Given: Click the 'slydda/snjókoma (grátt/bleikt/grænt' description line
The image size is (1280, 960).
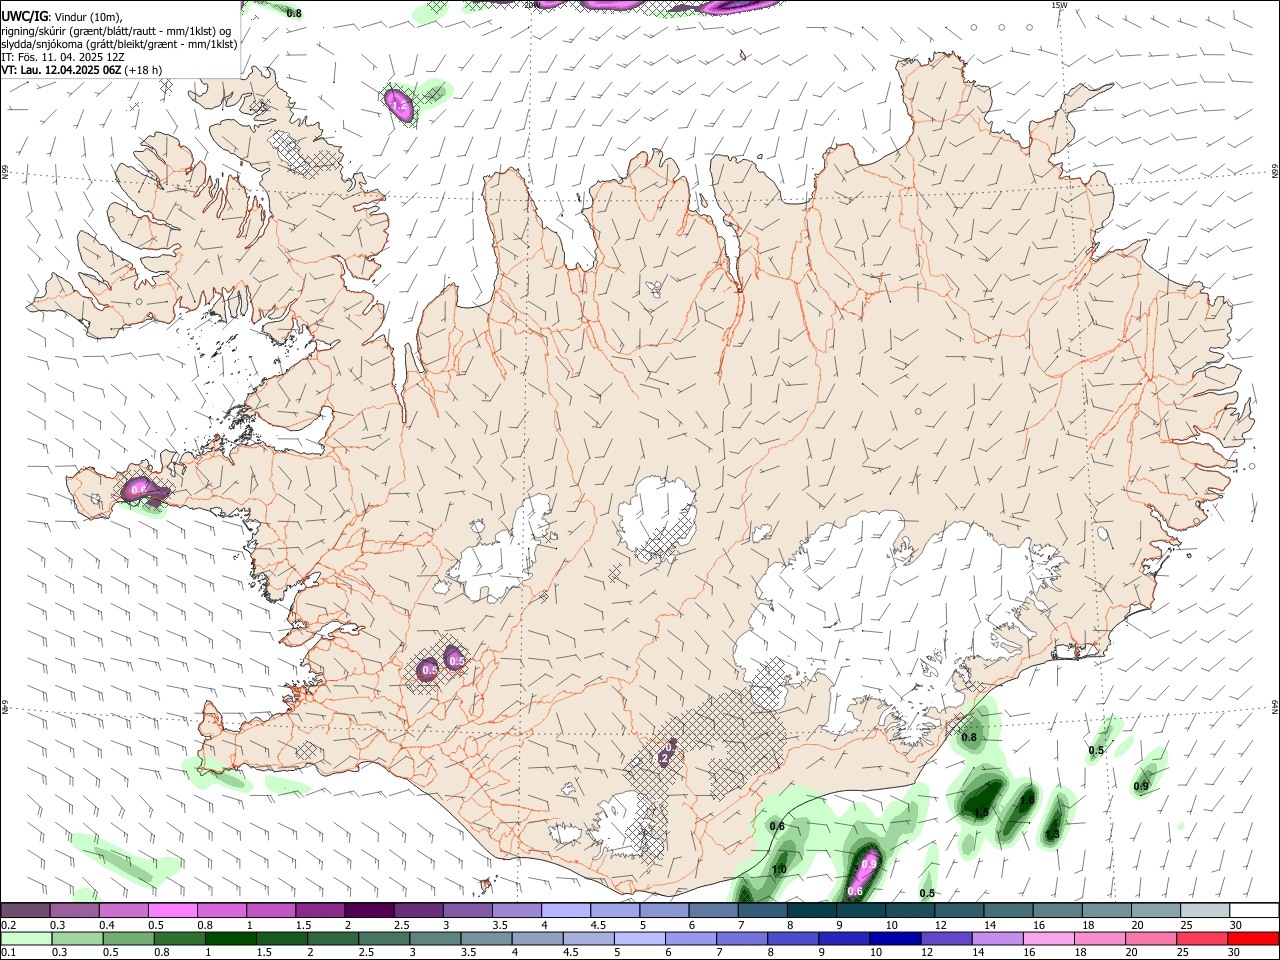Looking at the screenshot, I should pos(119,44).
